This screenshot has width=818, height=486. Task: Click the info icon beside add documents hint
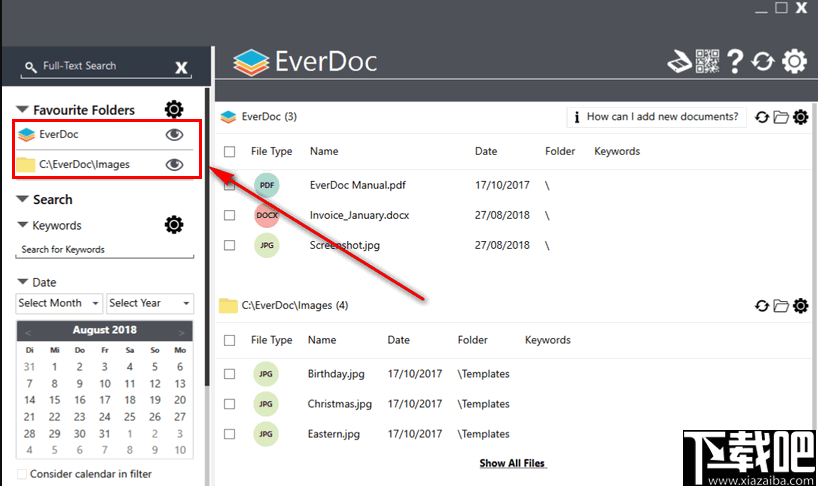tap(576, 117)
